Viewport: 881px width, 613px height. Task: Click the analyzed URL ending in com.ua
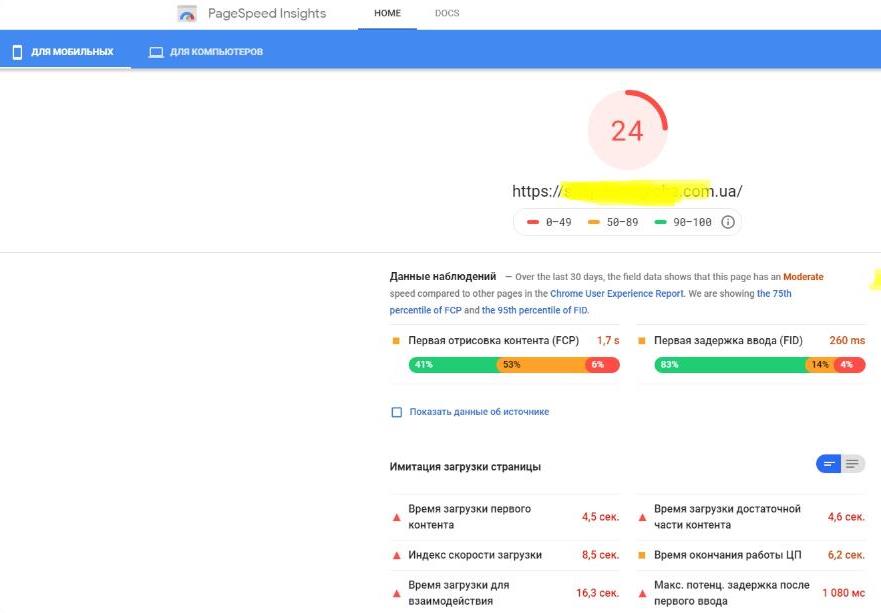[x=627, y=192]
